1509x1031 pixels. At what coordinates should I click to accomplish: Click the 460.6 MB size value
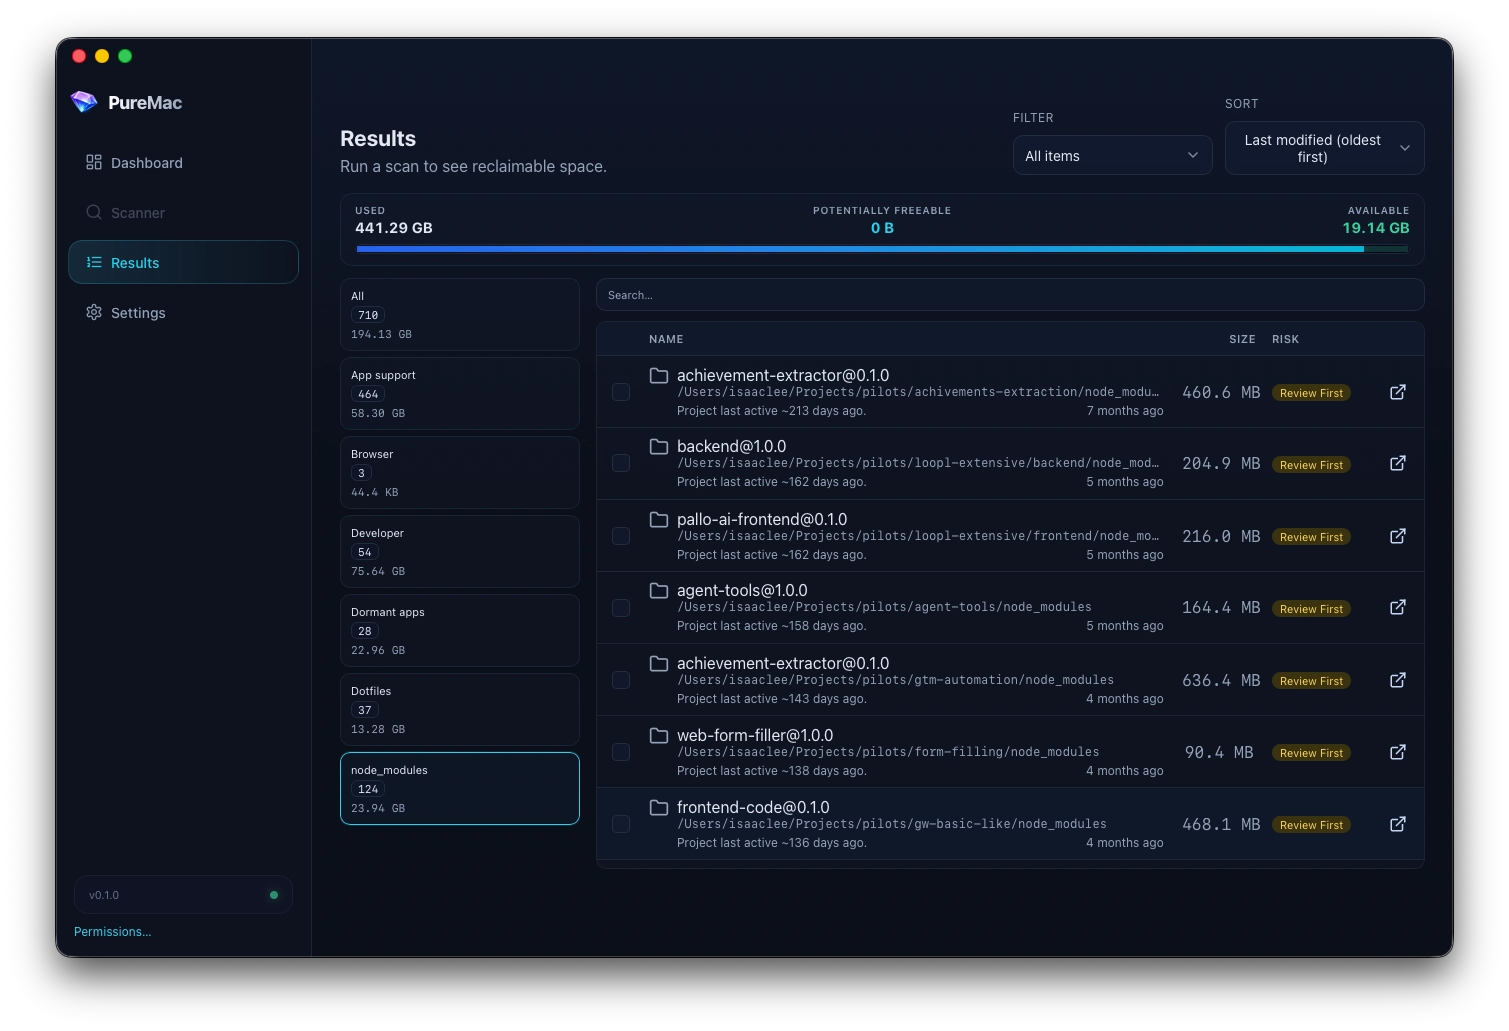(1221, 392)
